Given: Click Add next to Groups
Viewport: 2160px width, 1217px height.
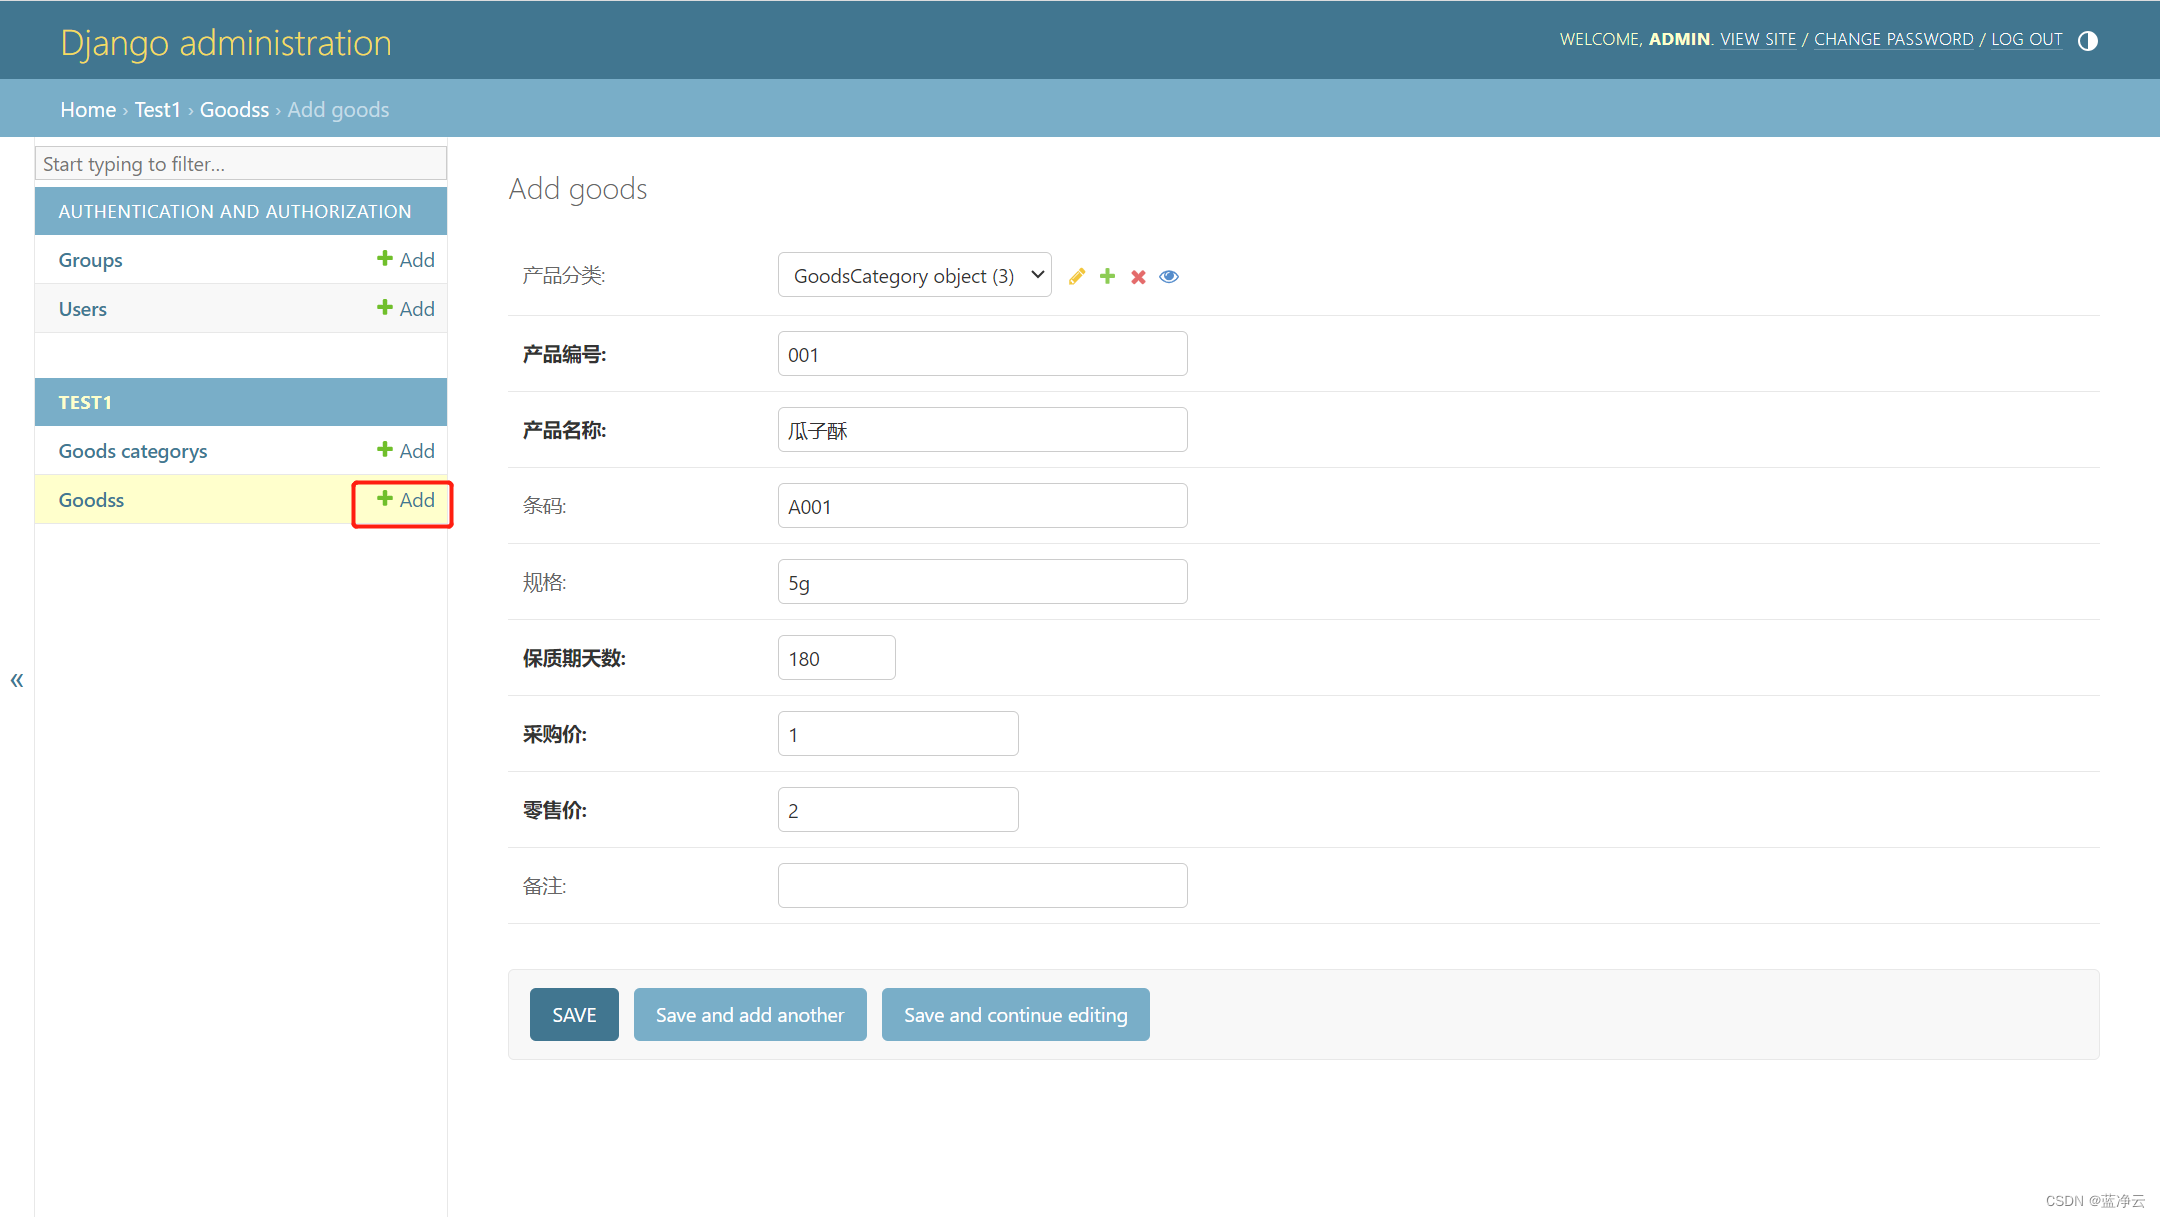Looking at the screenshot, I should click(x=406, y=260).
